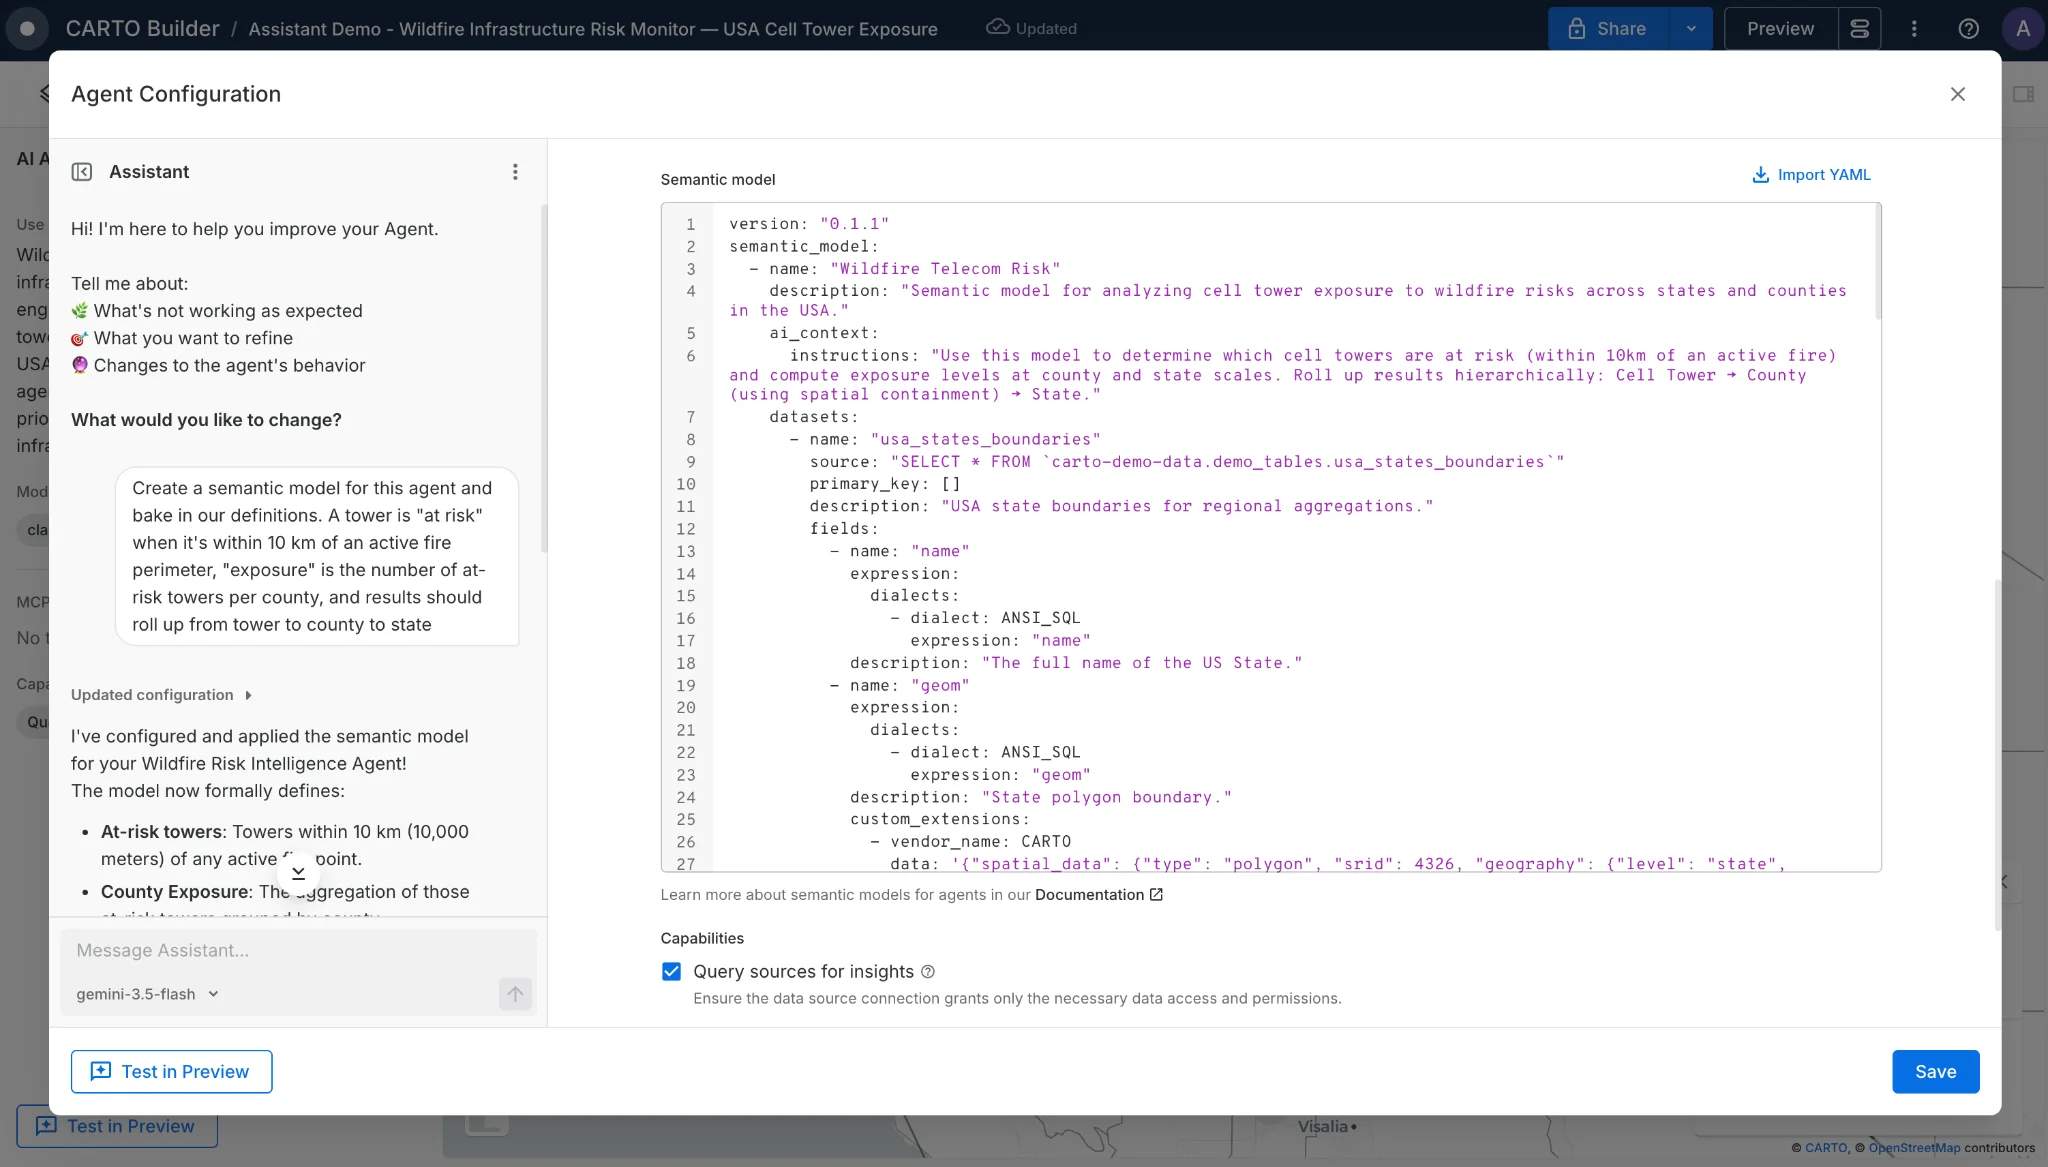2048x1167 pixels.
Task: Click the code editor vertical scrollbar
Action: [x=1877, y=262]
